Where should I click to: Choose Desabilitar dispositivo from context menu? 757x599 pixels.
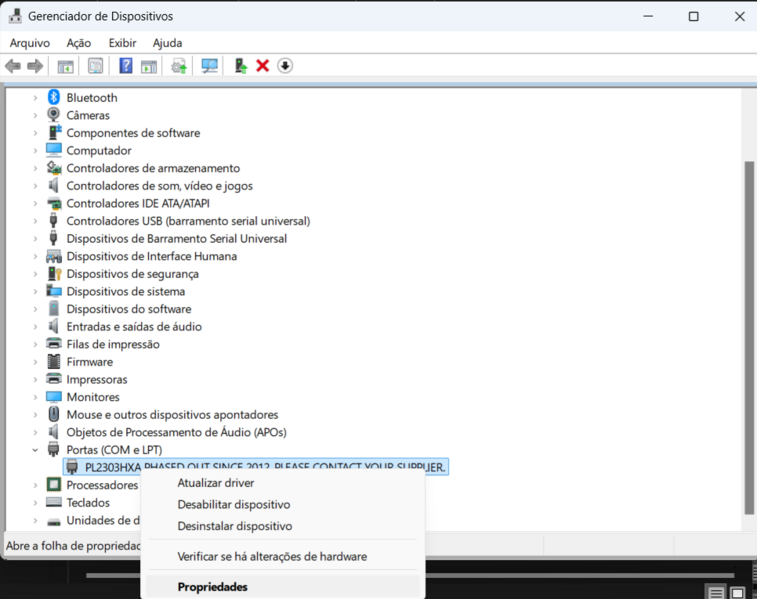click(x=282, y=504)
